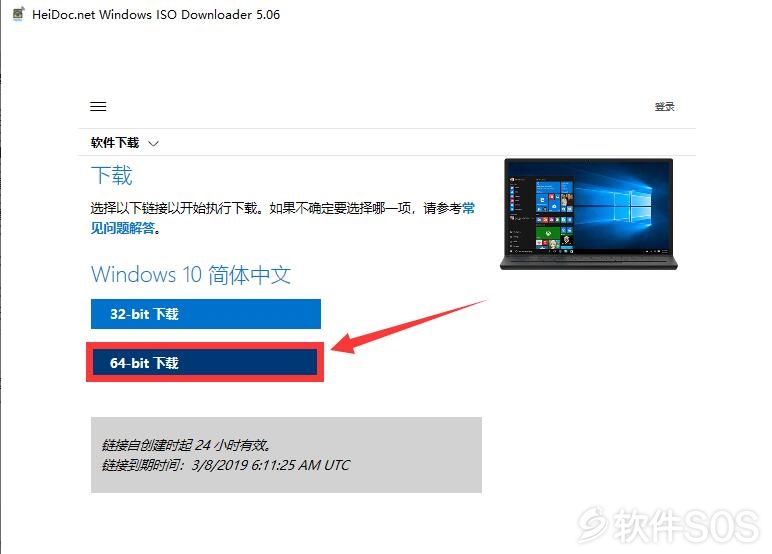Image resolution: width=772 pixels, height=554 pixels.
Task: Open the 常见问题解答 FAQ link
Action: (283, 218)
